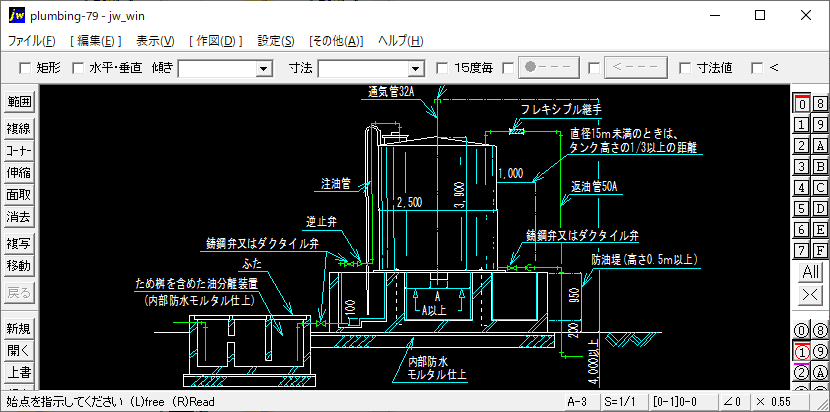Activate the 消去 (erase) tool
The image size is (830, 412).
coord(19,216)
